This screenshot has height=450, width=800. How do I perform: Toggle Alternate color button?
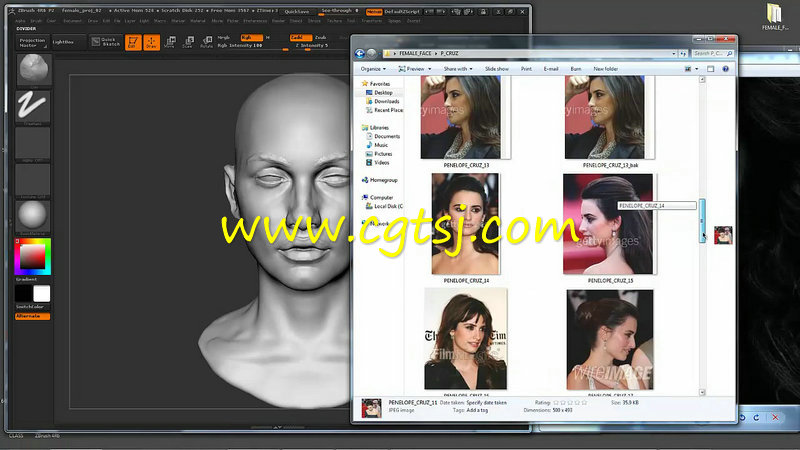pos(33,316)
